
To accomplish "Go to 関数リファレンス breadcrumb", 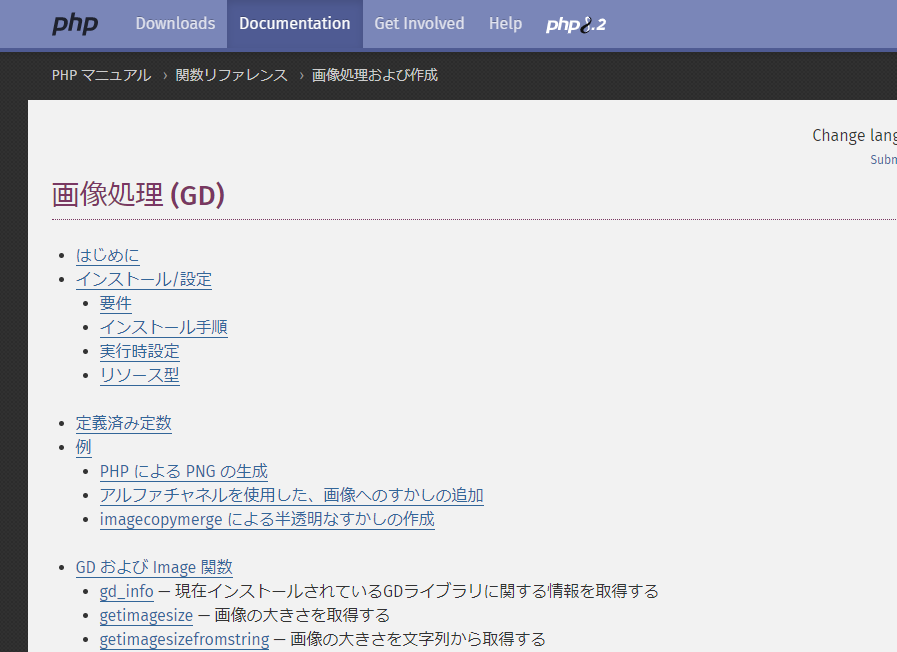I will coord(231,75).
